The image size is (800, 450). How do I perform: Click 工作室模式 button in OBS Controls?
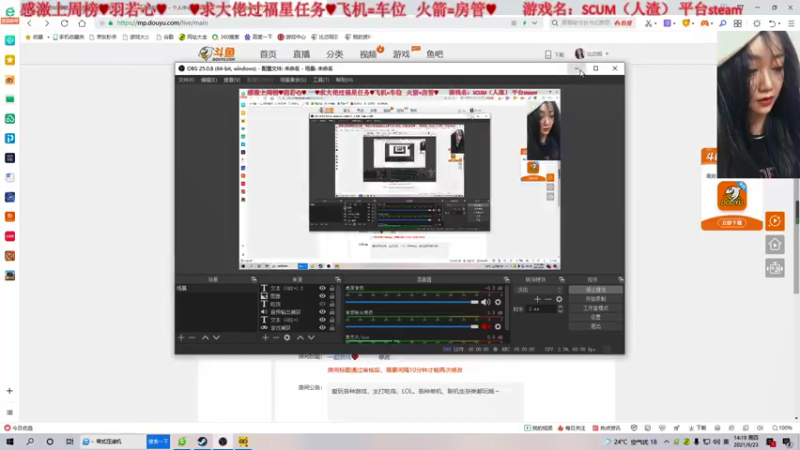595,308
